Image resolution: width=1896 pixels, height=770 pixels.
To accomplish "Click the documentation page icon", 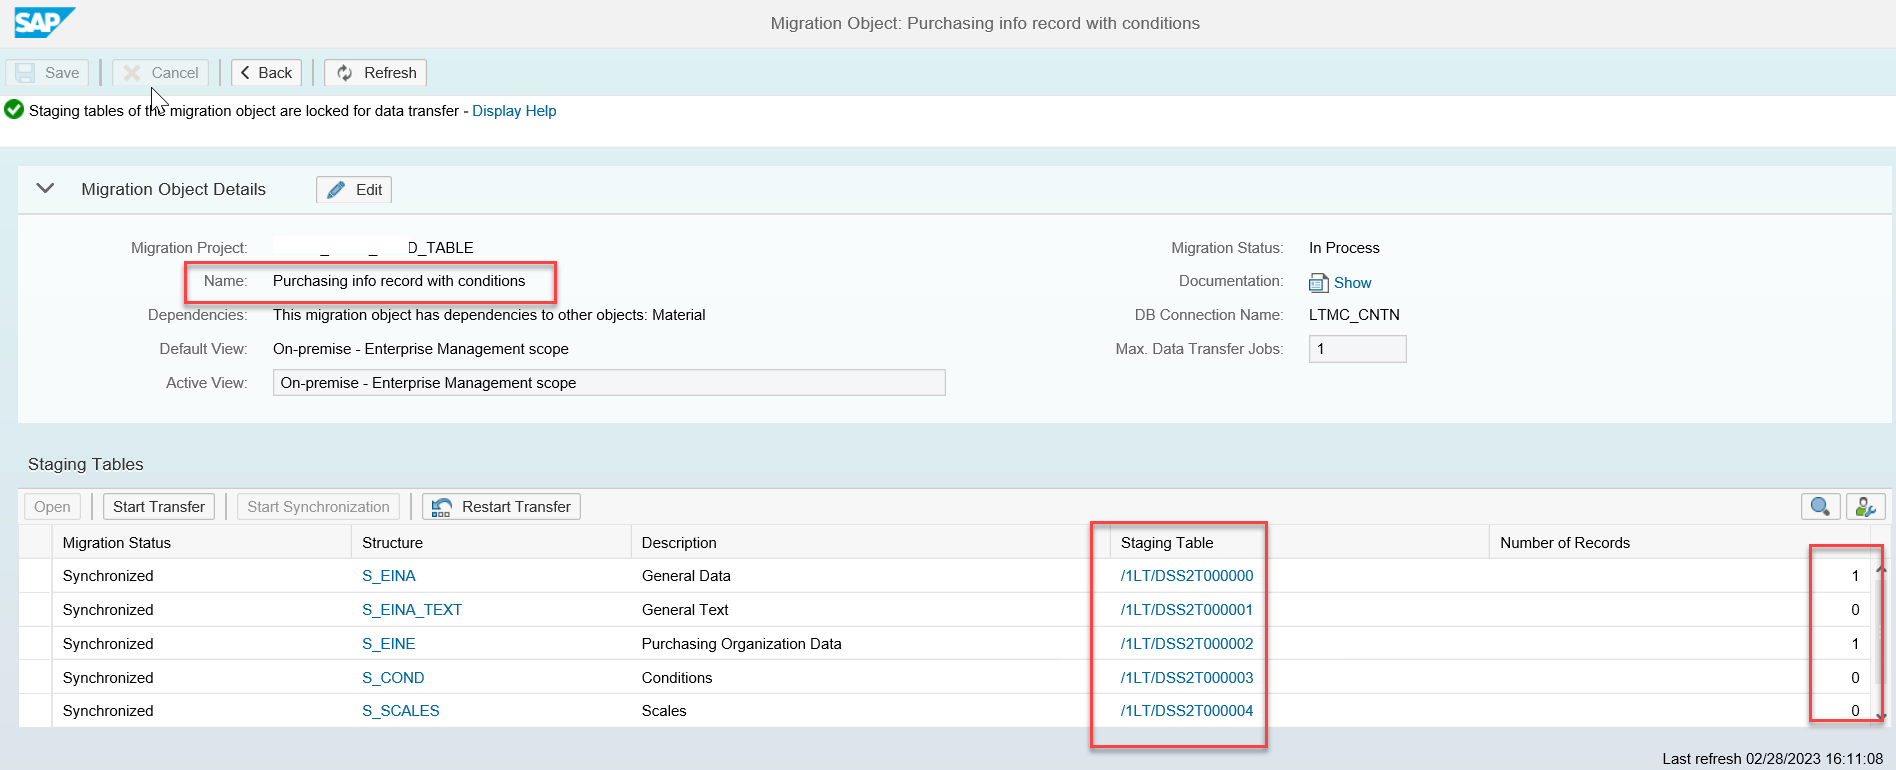I will (x=1318, y=283).
